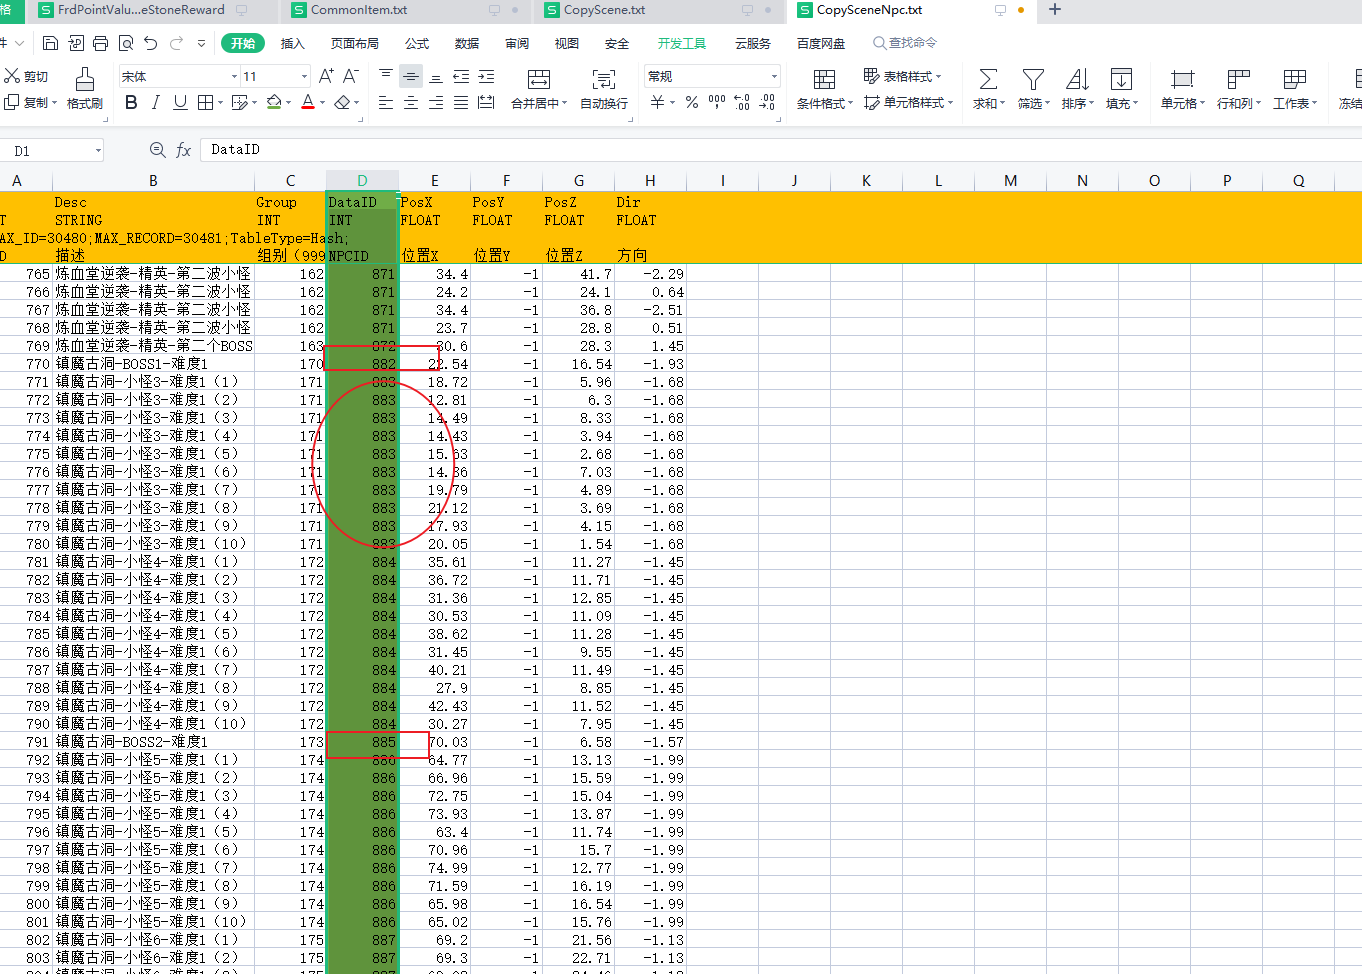Increase the font size with A+ icon

[x=326, y=76]
